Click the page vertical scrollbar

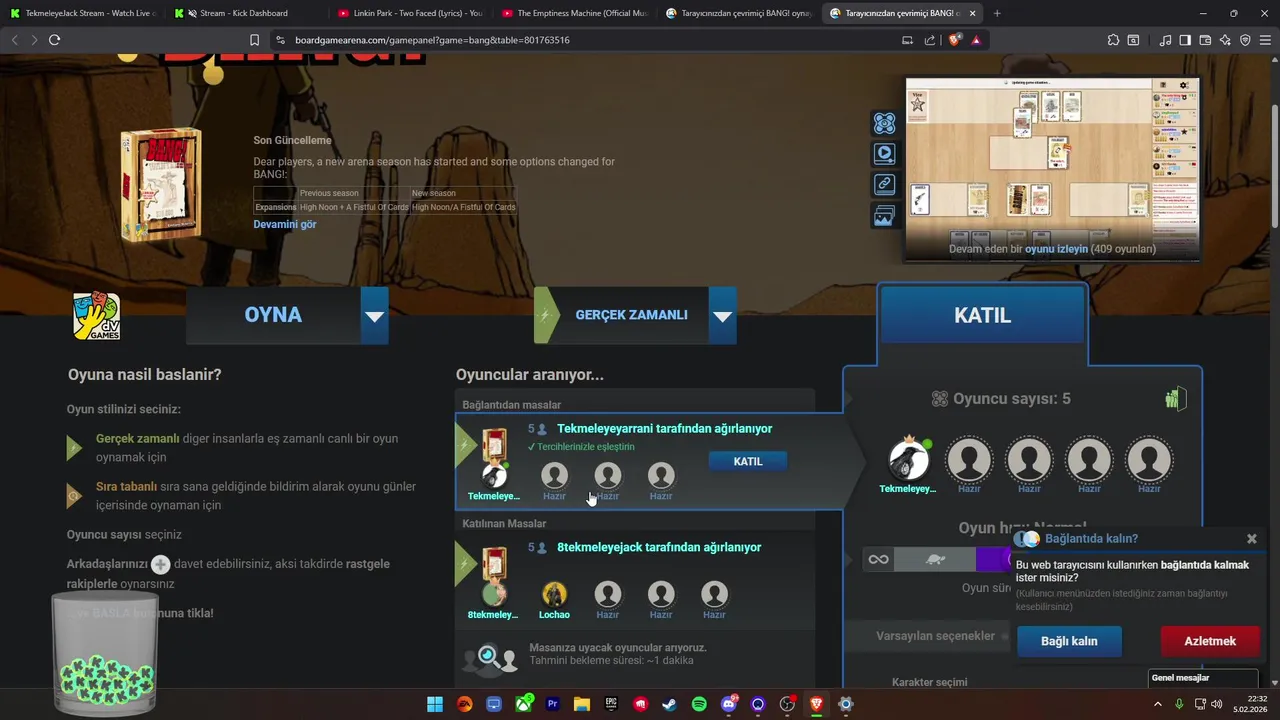[x=1274, y=165]
